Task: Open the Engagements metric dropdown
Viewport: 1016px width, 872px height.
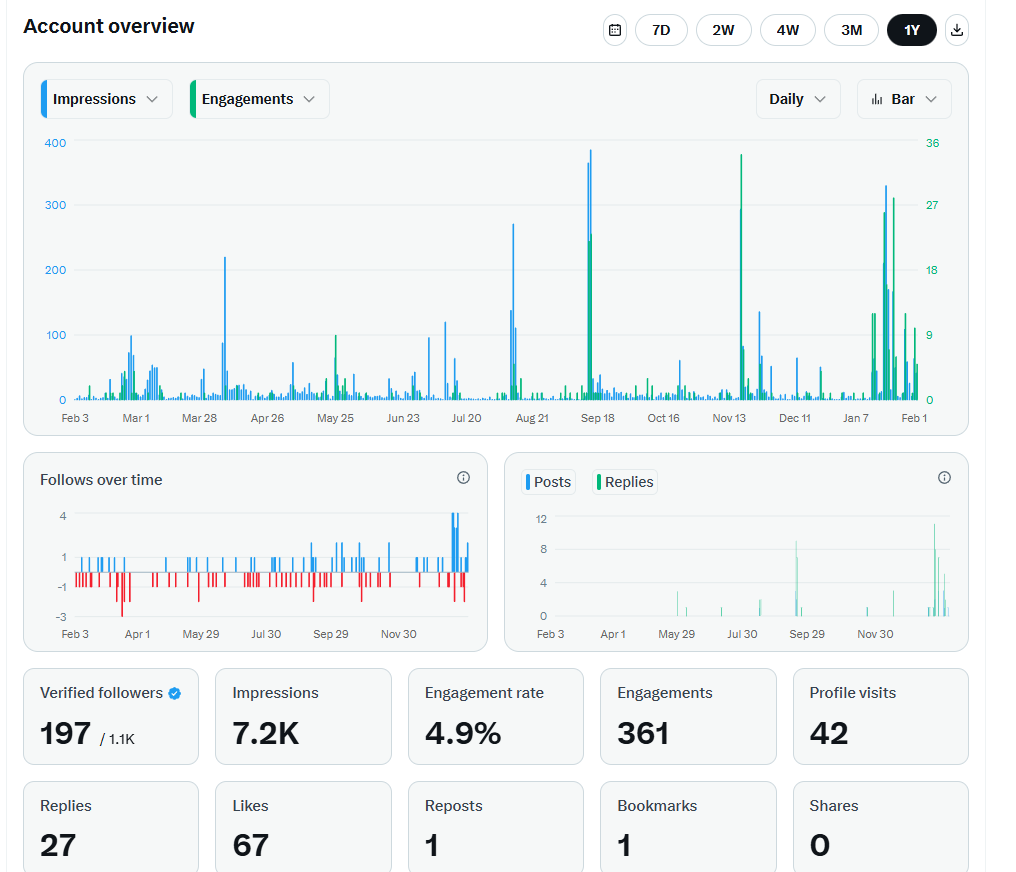Action: coord(259,99)
